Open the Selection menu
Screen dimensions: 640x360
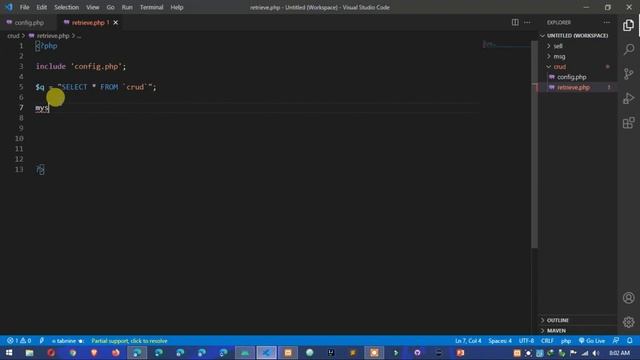[67, 7]
